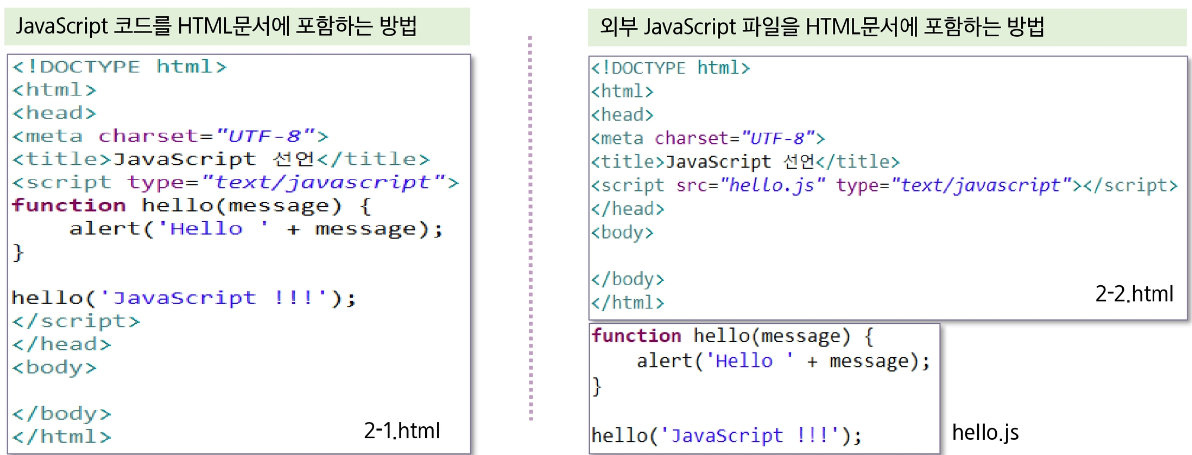The width and height of the screenshot is (1192, 455).
Task: Select the opening <body> tag in 2-1.html code
Action: pyautogui.click(x=54, y=368)
